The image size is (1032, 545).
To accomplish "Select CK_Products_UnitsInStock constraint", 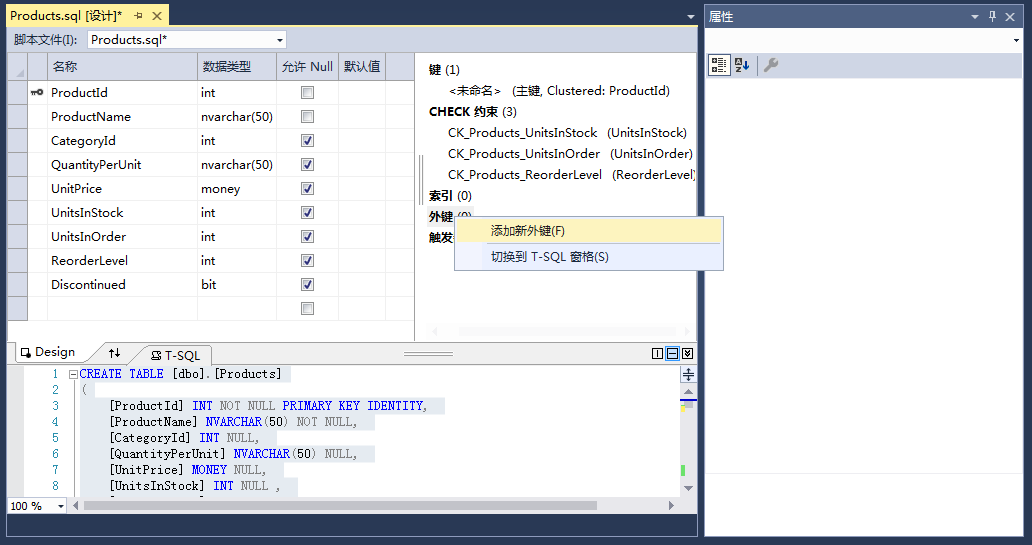I will pyautogui.click(x=567, y=133).
